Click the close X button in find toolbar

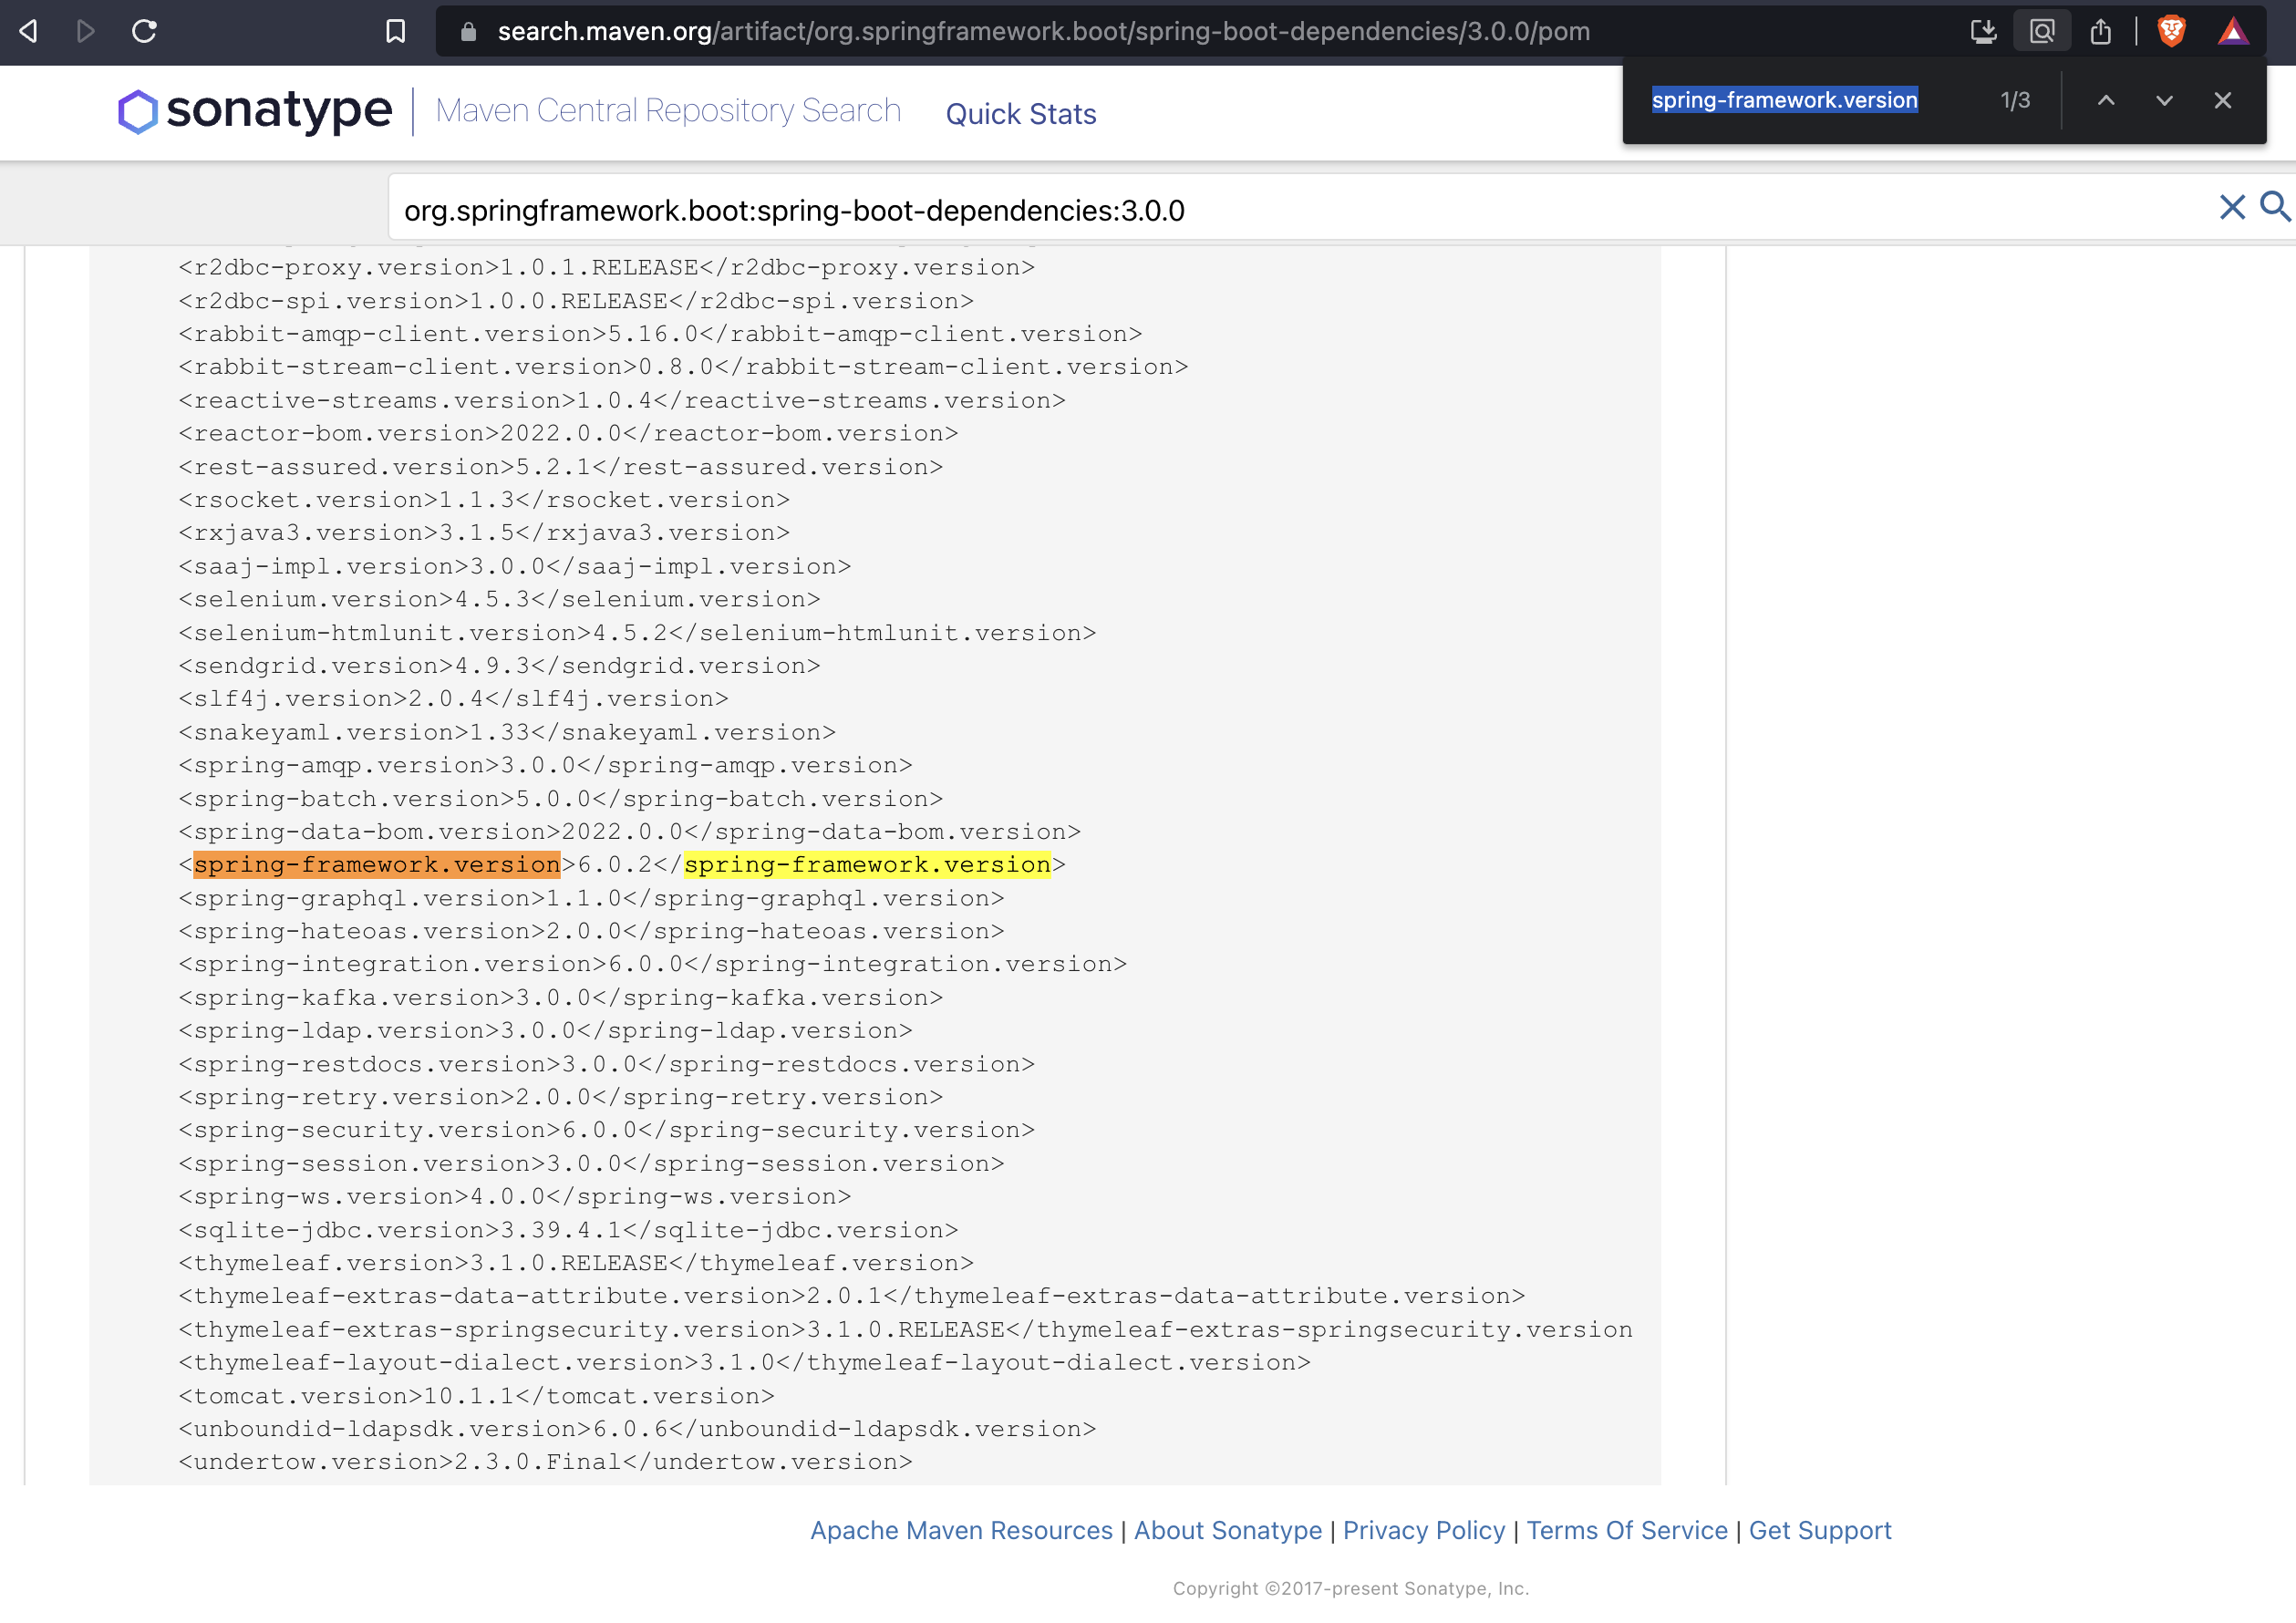point(2220,100)
